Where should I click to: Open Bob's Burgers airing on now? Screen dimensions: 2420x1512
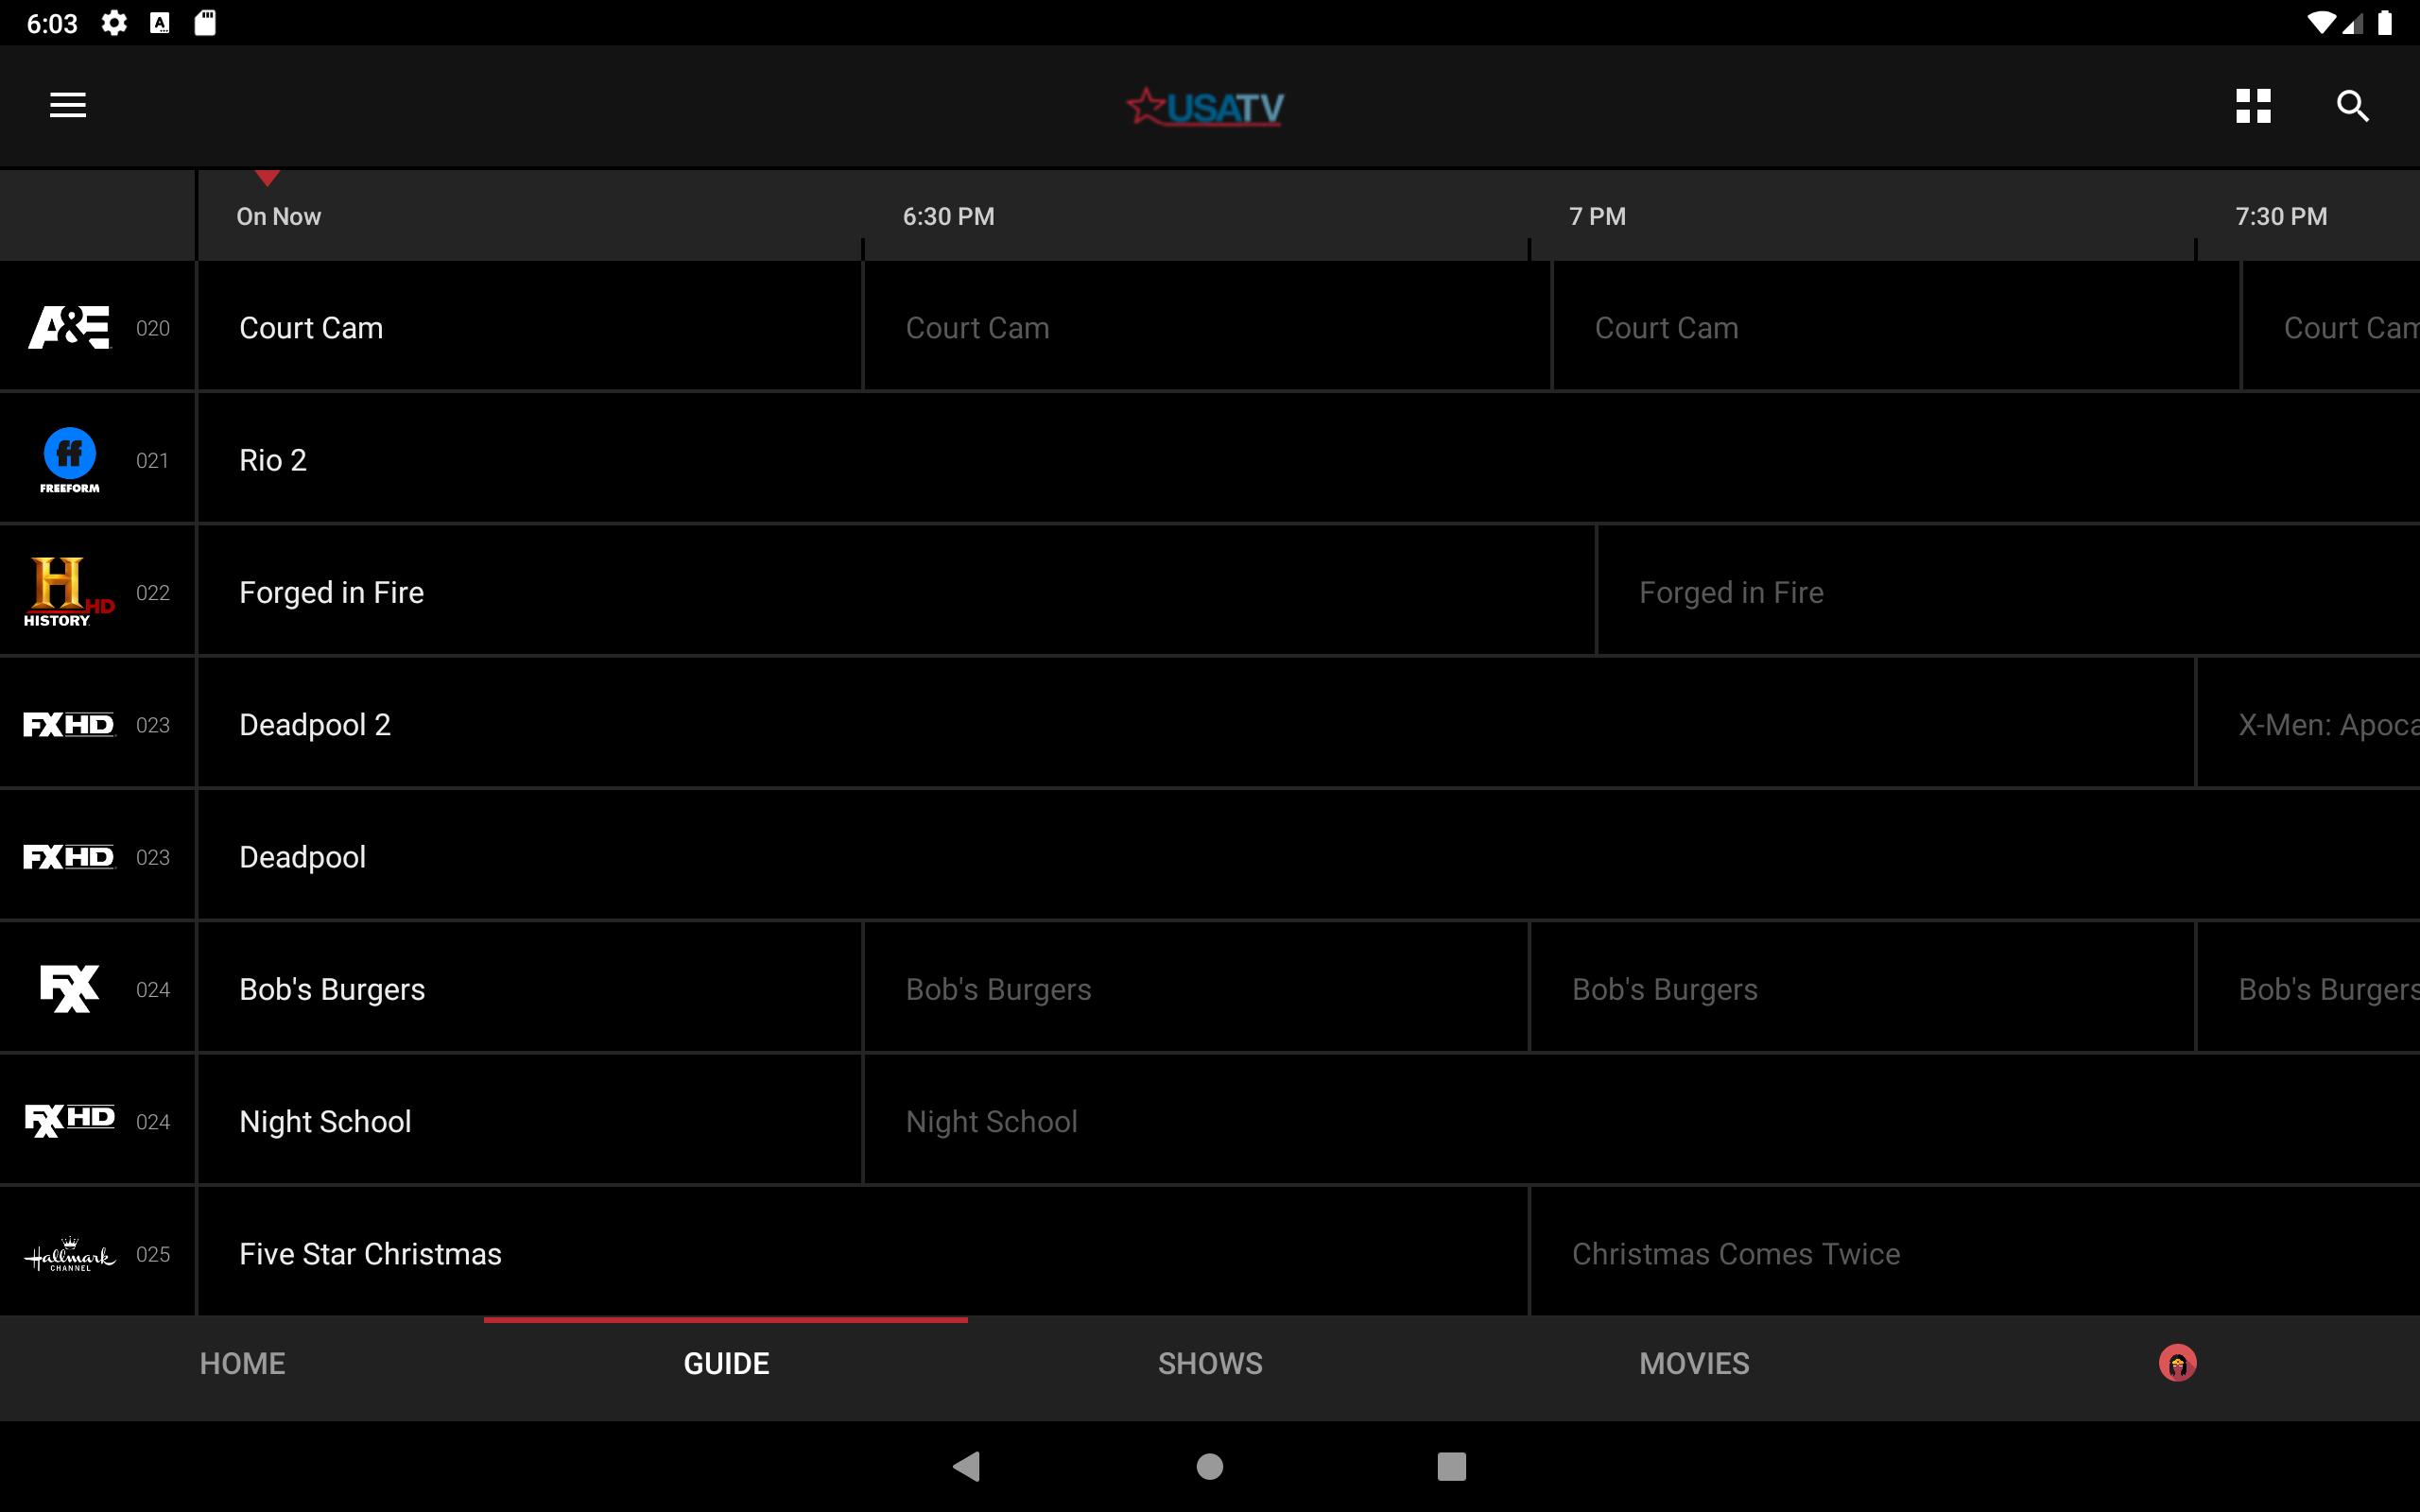point(530,987)
